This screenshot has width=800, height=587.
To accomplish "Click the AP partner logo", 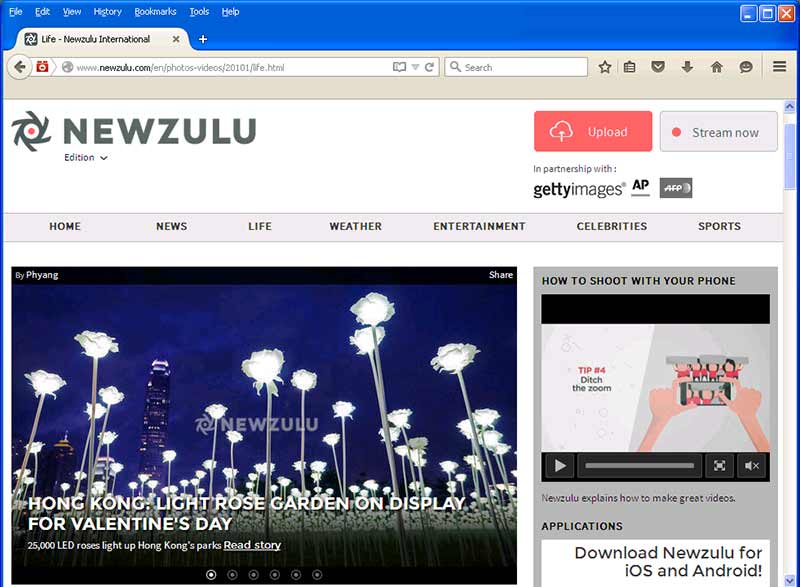I will click(x=640, y=187).
